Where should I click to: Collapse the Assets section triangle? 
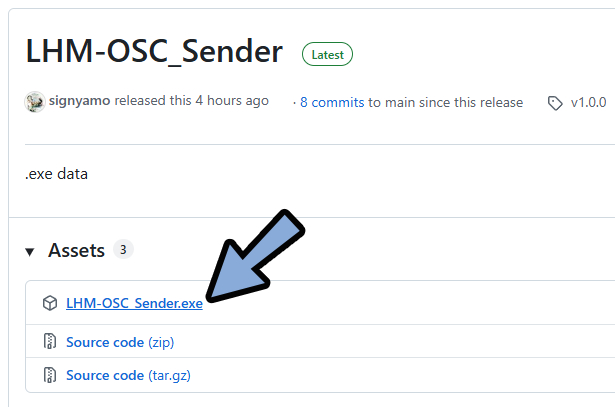[x=30, y=252]
